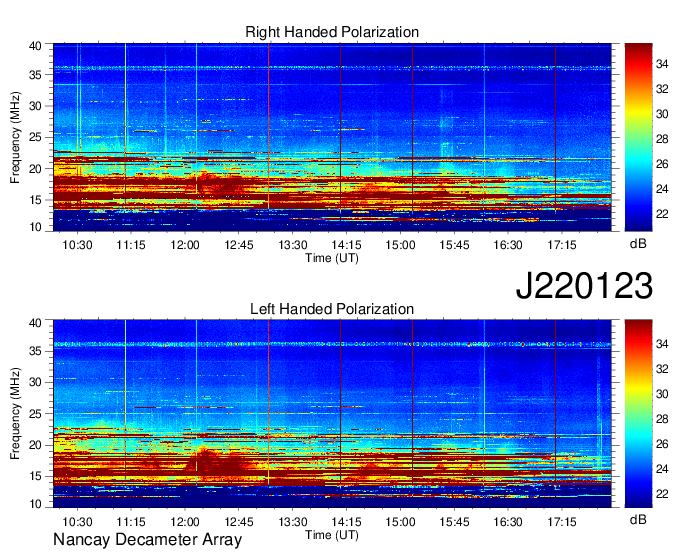Click the 12:45 time tick of Right Handed plot
Screen dimensions: 680x552
click(x=239, y=245)
